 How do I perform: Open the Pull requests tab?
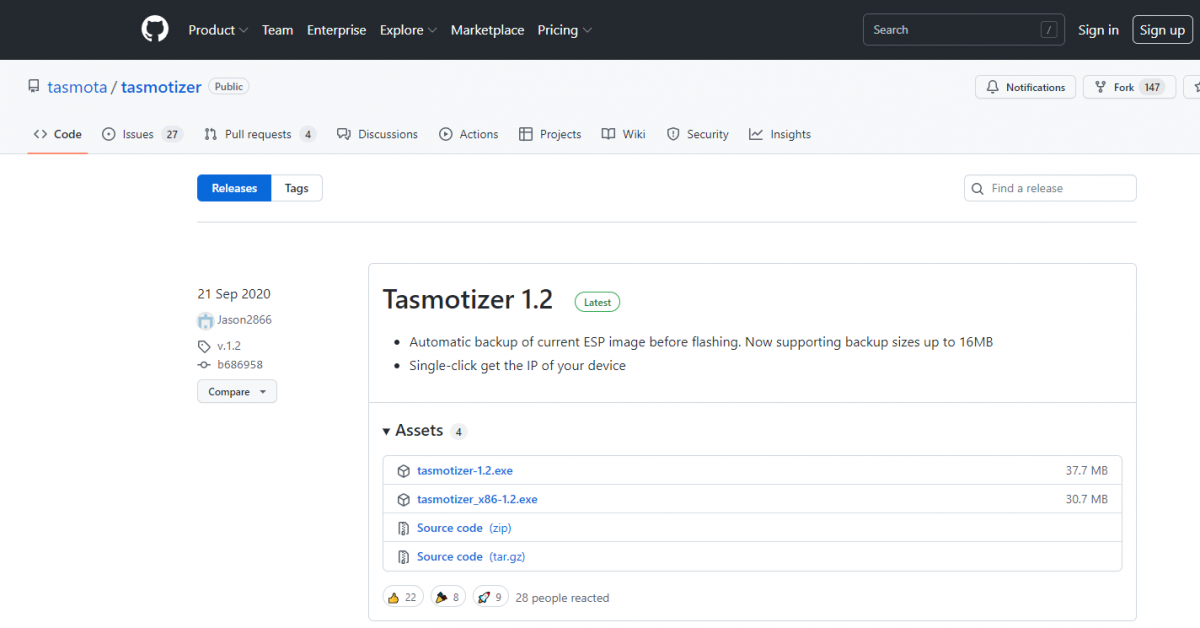(x=259, y=134)
